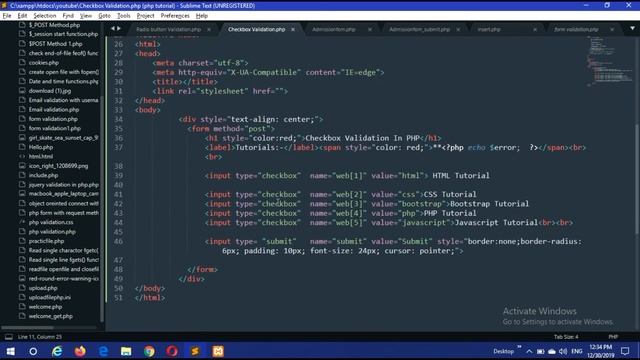Open the Goto menu
The width and height of the screenshot is (640, 360).
coord(104,16)
